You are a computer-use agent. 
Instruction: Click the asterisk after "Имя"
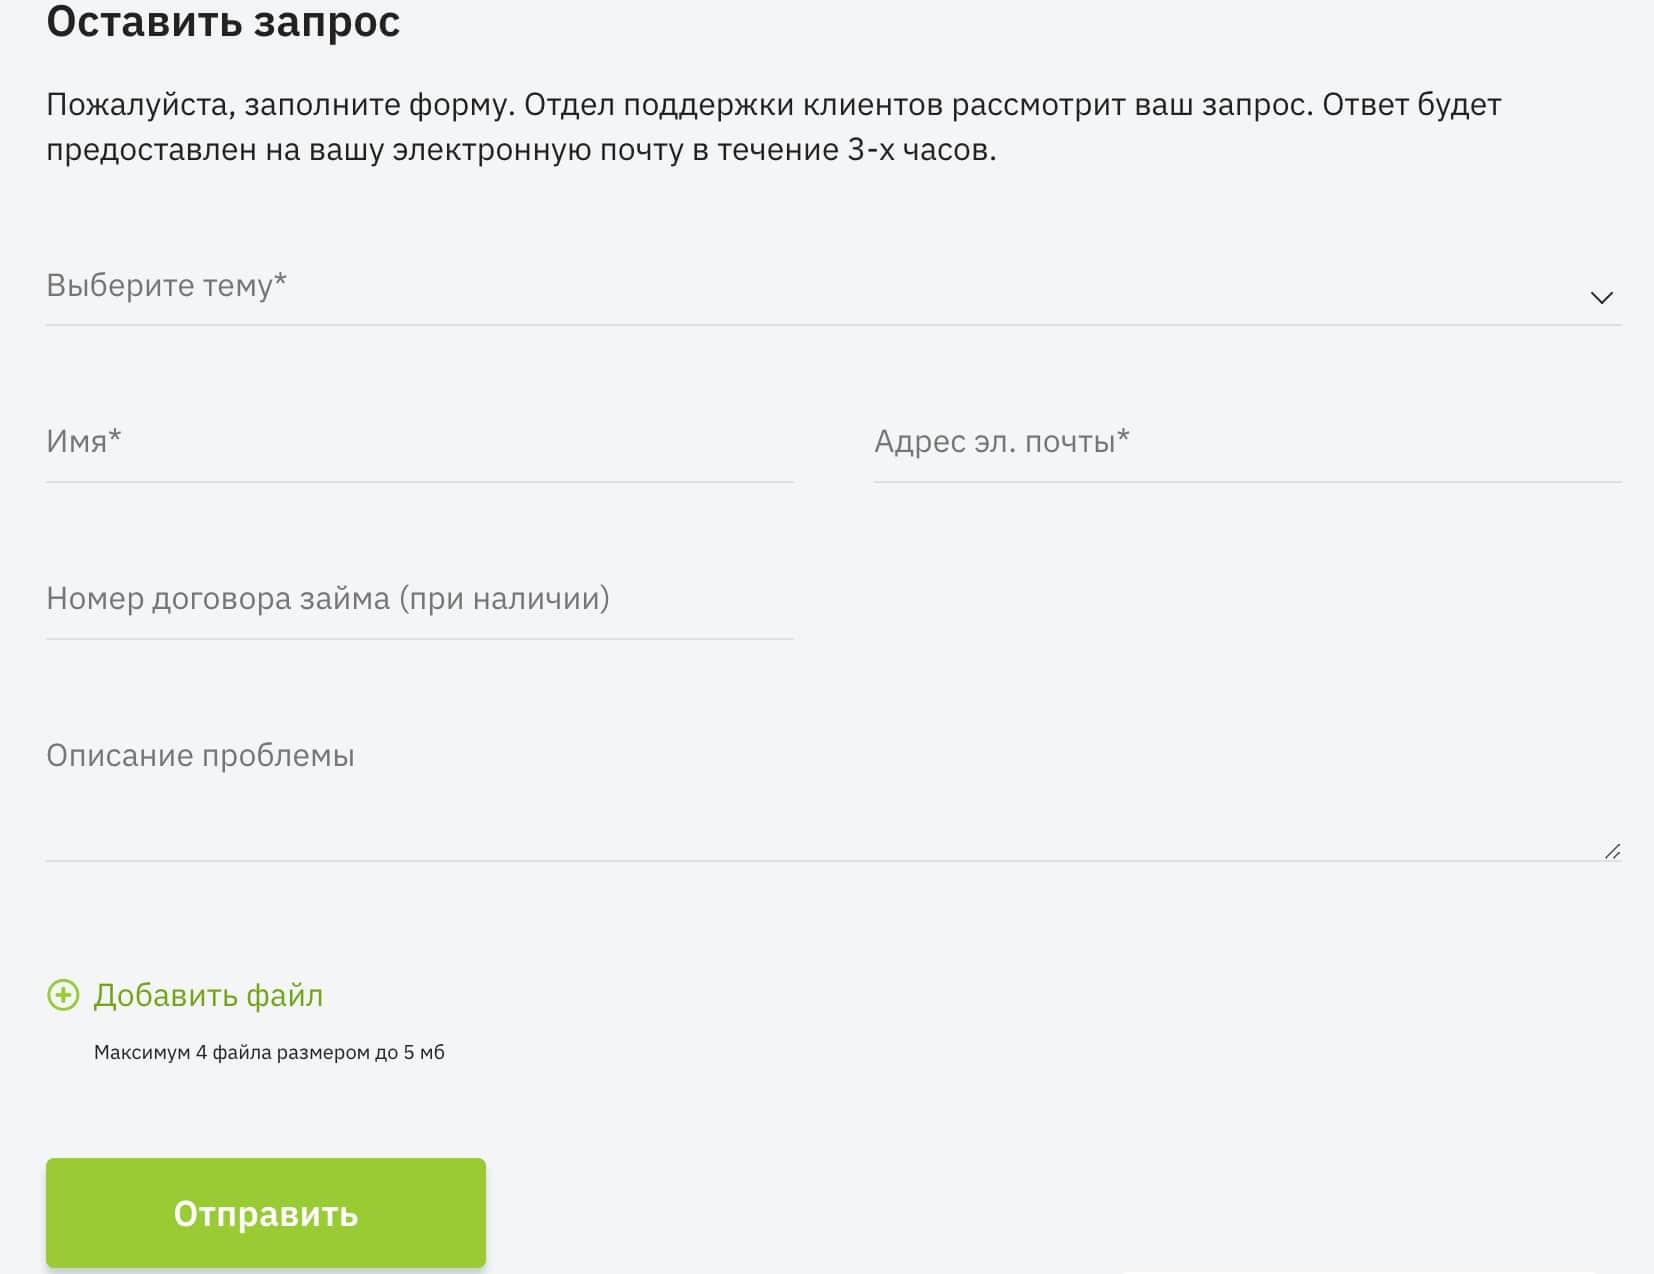click(x=115, y=435)
